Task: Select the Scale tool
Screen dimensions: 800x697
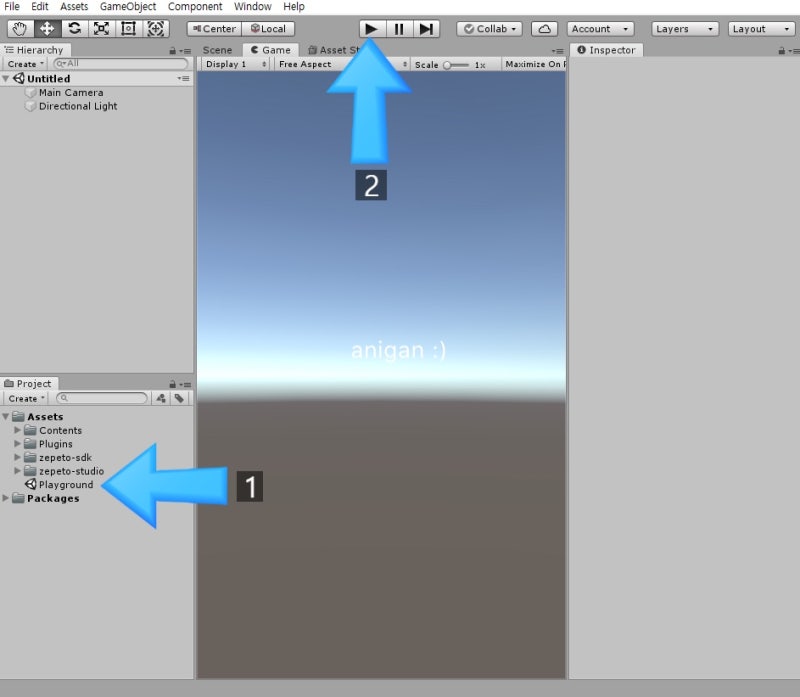Action: coord(102,29)
